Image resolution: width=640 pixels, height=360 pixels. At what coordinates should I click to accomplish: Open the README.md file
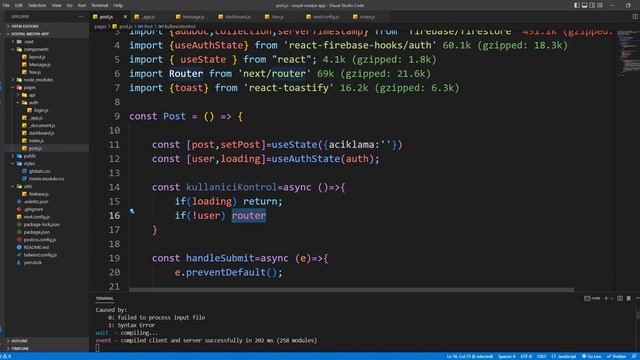click(x=36, y=247)
